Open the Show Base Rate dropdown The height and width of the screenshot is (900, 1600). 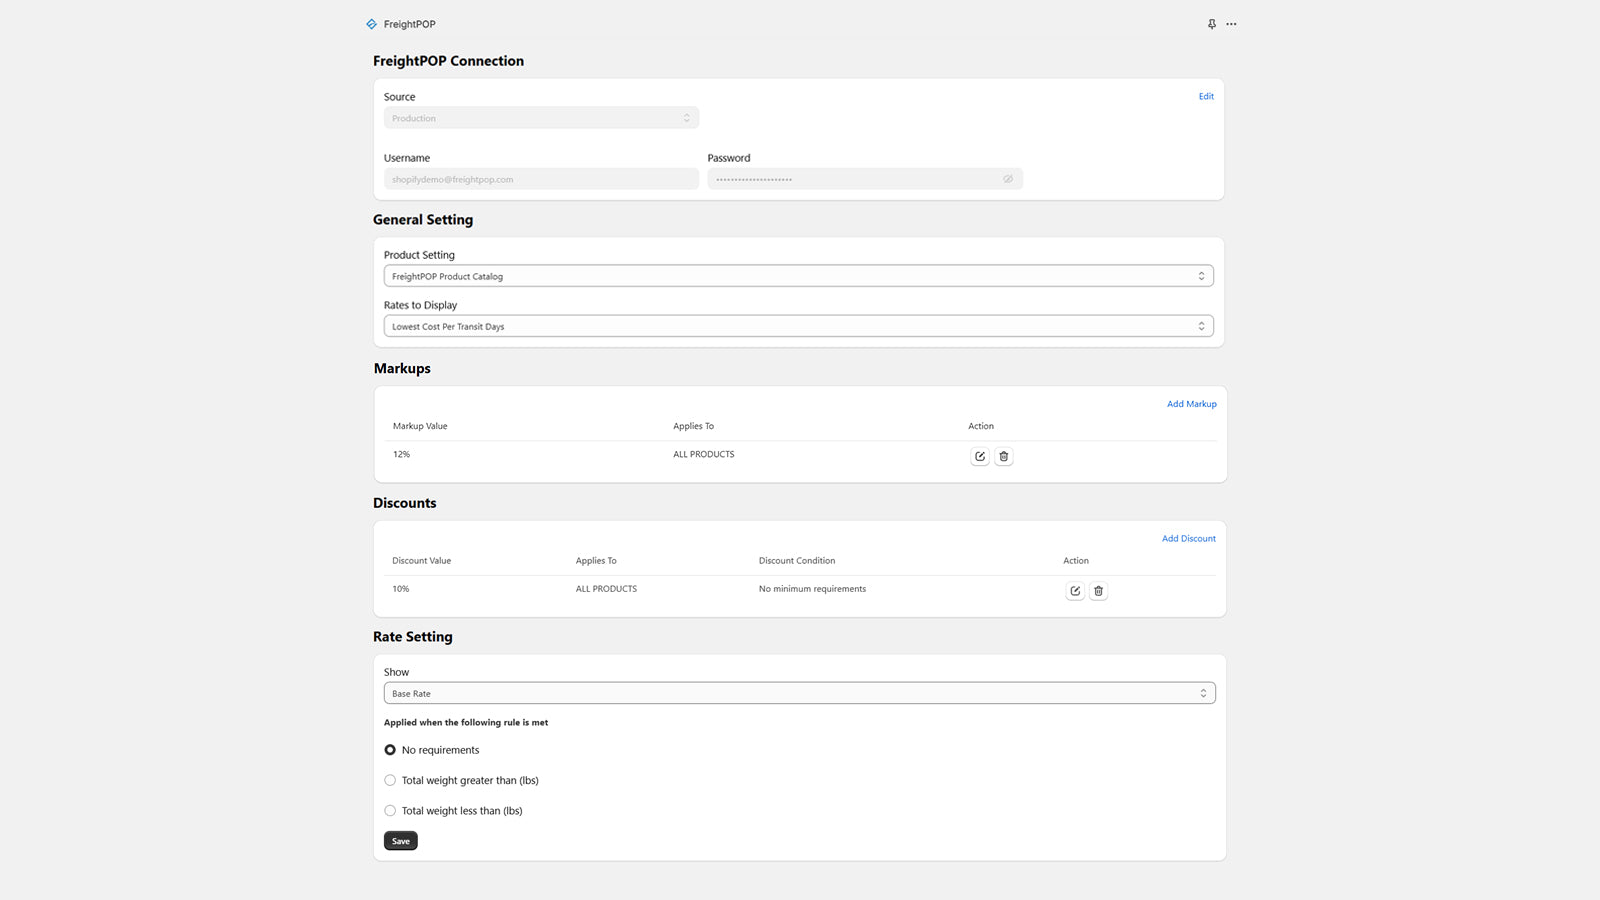point(800,693)
